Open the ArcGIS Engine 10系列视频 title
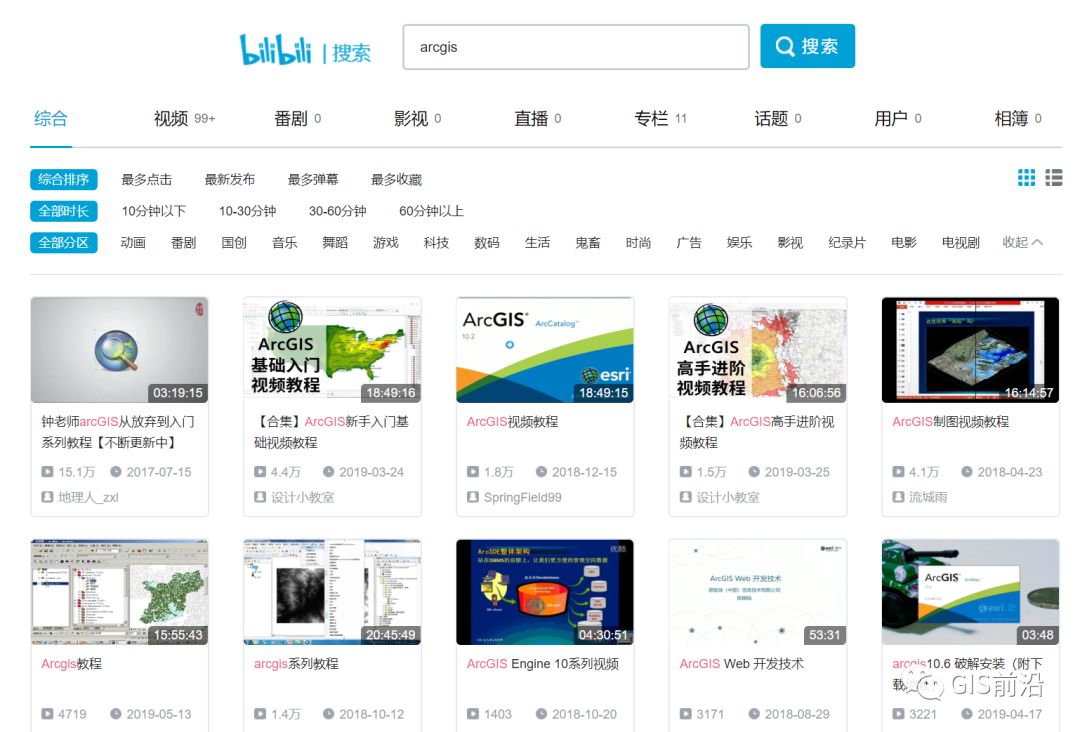 coord(543,664)
